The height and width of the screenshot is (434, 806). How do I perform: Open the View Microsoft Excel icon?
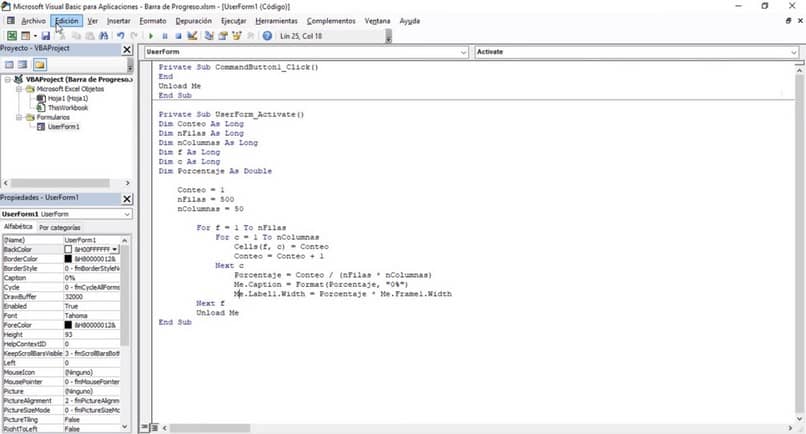click(x=11, y=36)
